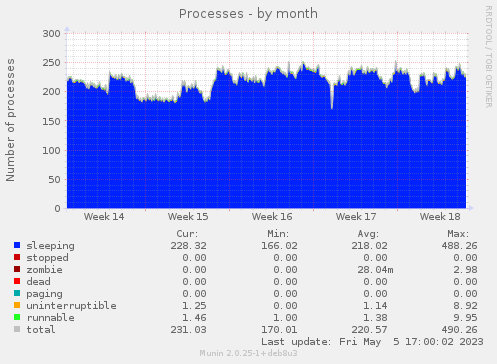Click the 'Number of processes' axis title
The image size is (497, 364).
[10, 120]
